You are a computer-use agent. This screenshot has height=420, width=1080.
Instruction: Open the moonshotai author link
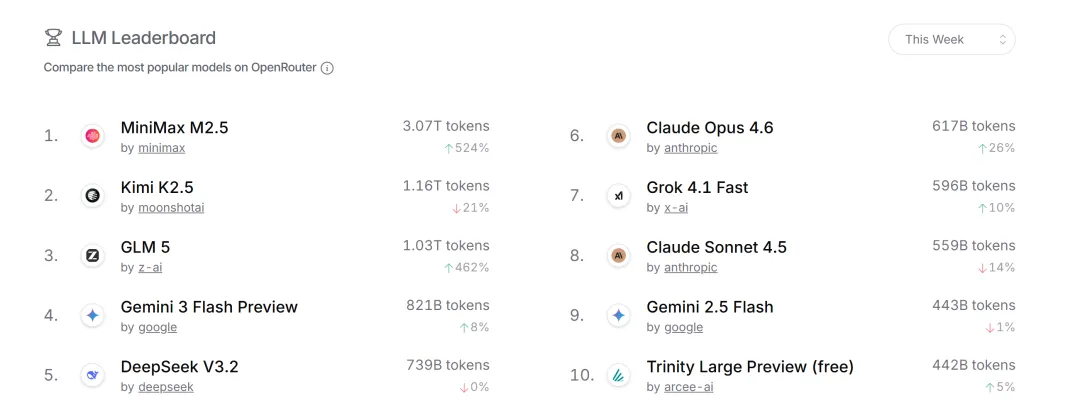(x=170, y=208)
